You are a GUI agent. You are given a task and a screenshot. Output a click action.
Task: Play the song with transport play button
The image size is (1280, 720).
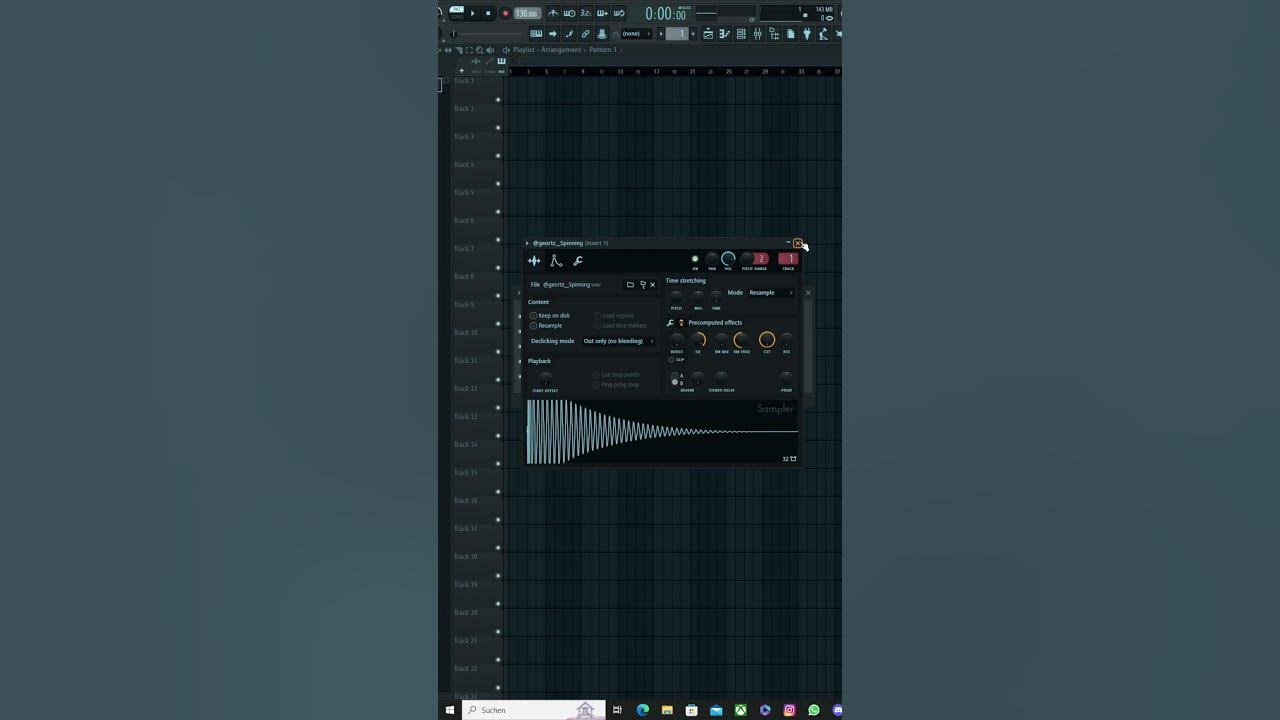click(472, 13)
